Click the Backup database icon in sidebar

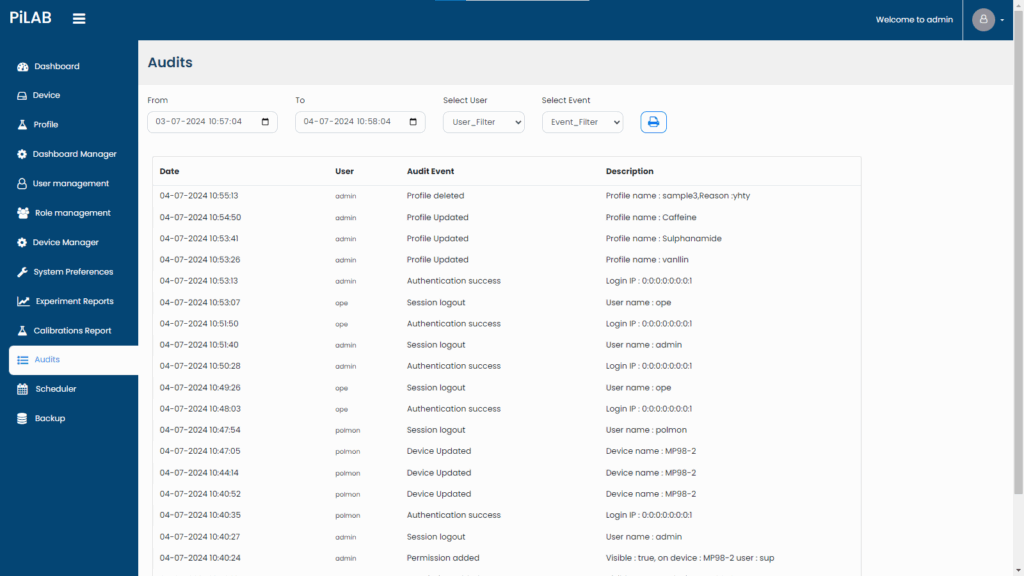(23, 418)
